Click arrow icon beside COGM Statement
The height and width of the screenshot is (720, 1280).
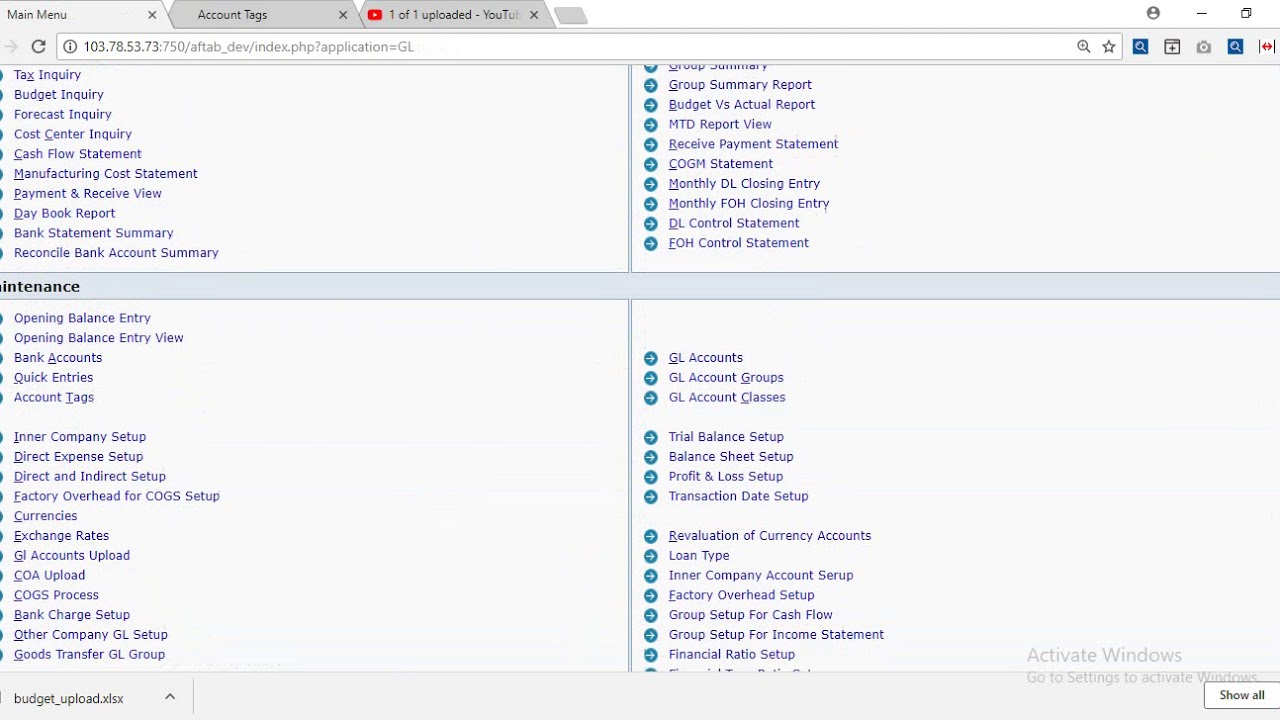coord(651,164)
